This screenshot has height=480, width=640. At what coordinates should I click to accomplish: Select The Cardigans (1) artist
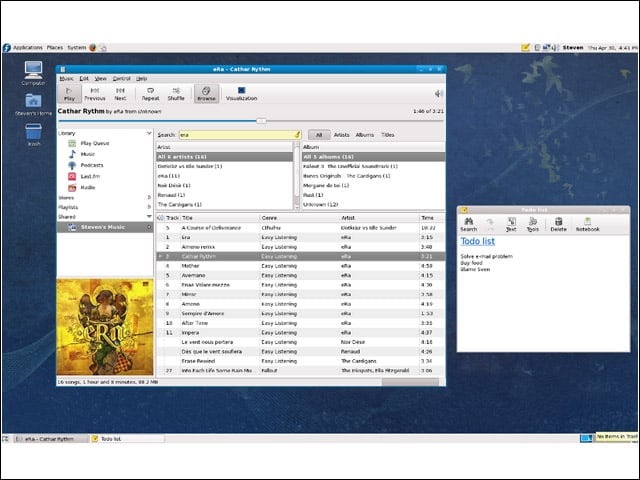(x=224, y=204)
